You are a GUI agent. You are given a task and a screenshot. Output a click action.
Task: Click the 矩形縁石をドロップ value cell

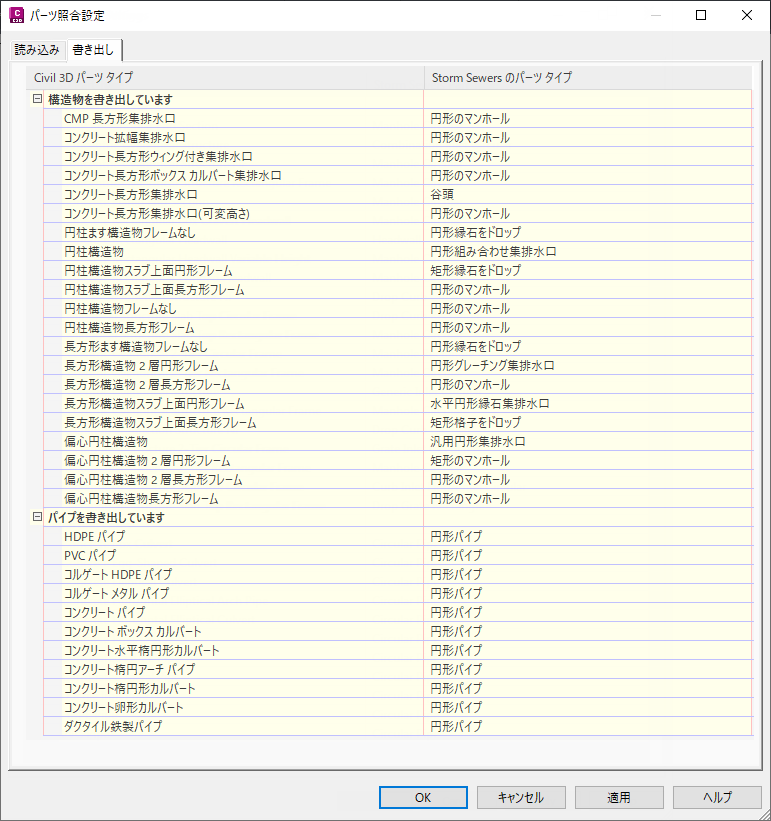tap(588, 270)
